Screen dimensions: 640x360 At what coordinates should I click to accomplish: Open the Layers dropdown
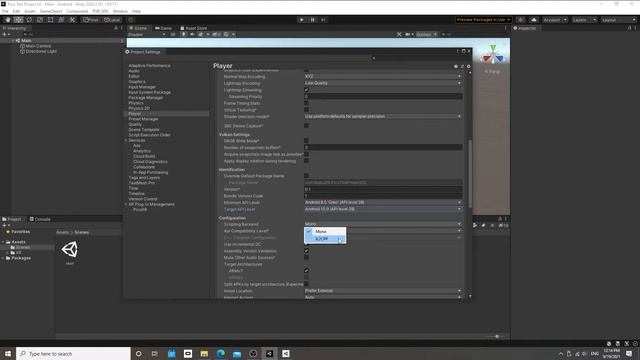(584, 20)
